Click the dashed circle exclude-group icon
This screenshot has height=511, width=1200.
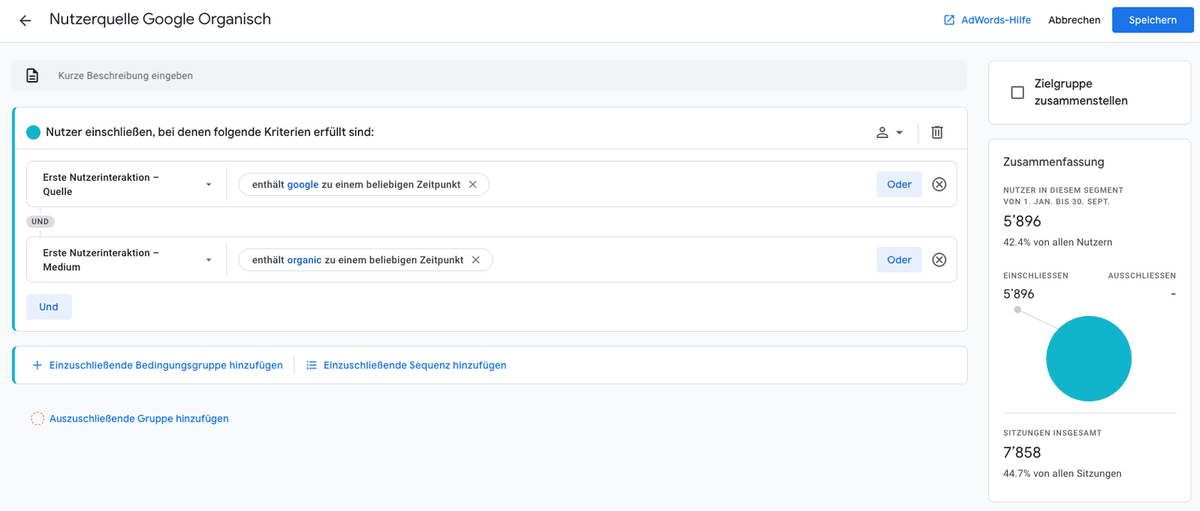(x=37, y=418)
